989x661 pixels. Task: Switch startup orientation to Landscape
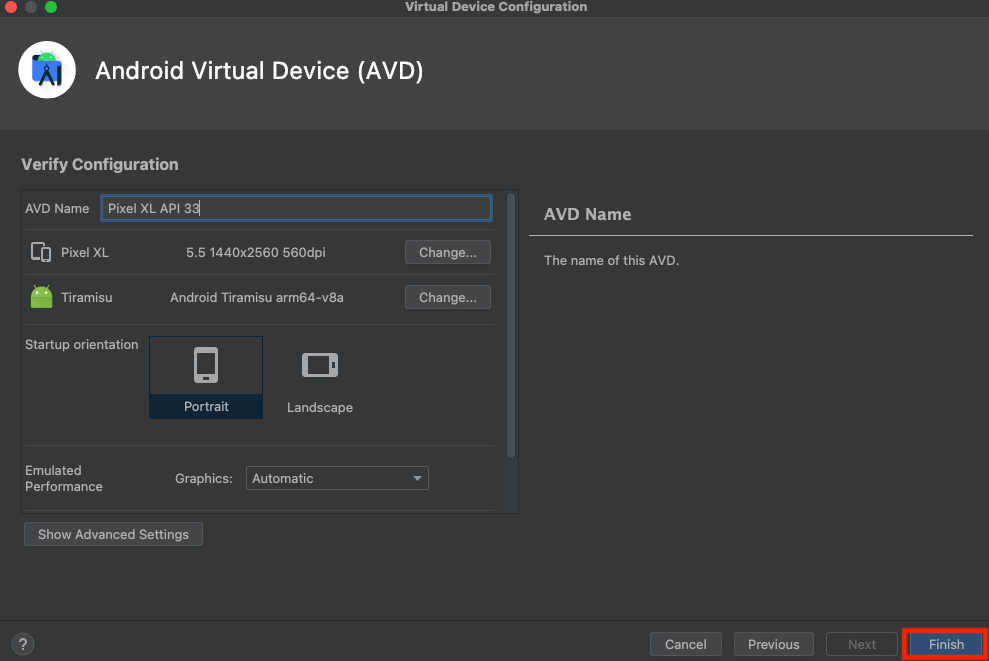click(319, 377)
